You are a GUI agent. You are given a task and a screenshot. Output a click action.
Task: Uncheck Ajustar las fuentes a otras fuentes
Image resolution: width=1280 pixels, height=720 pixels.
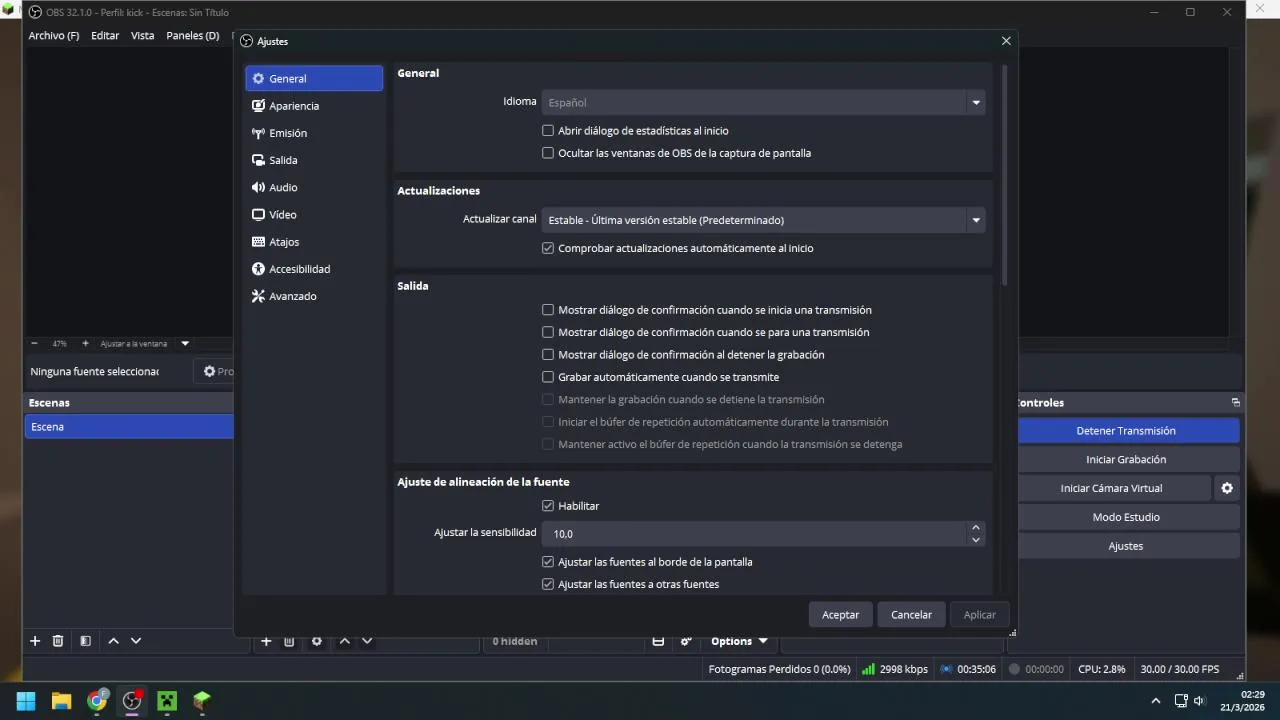pyautogui.click(x=548, y=584)
